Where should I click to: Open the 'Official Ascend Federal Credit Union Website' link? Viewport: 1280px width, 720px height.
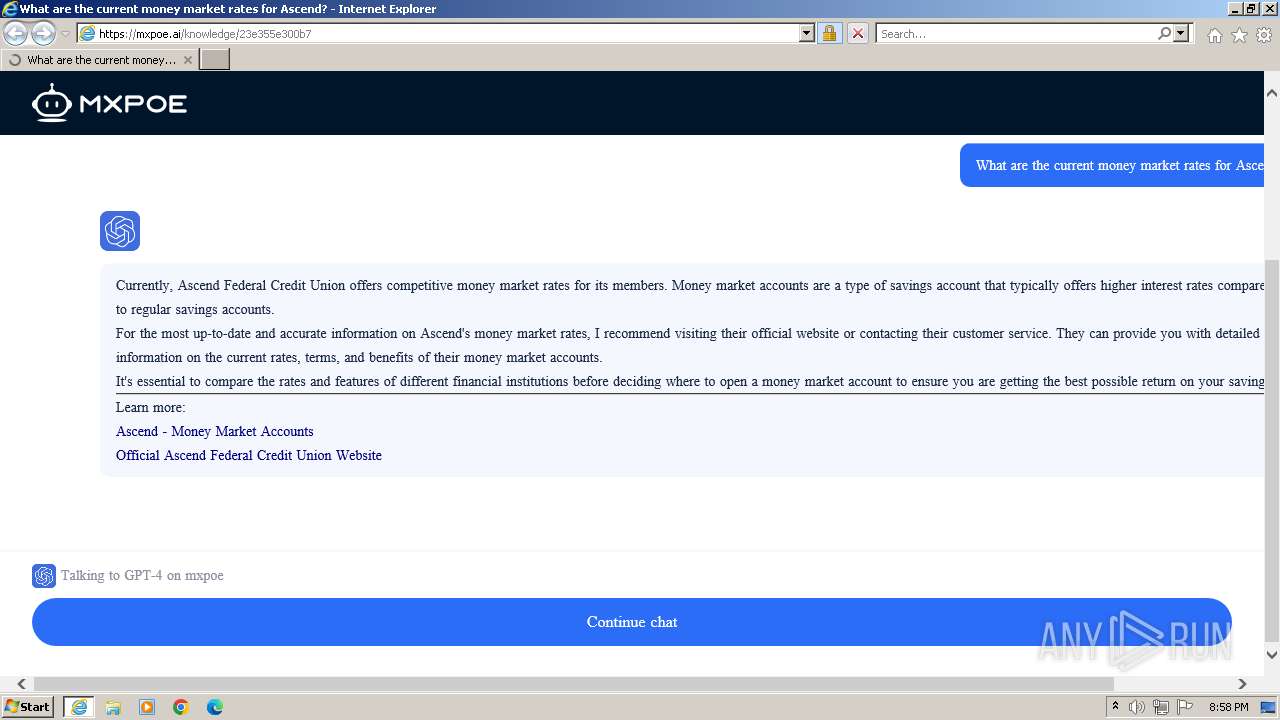[x=249, y=455]
